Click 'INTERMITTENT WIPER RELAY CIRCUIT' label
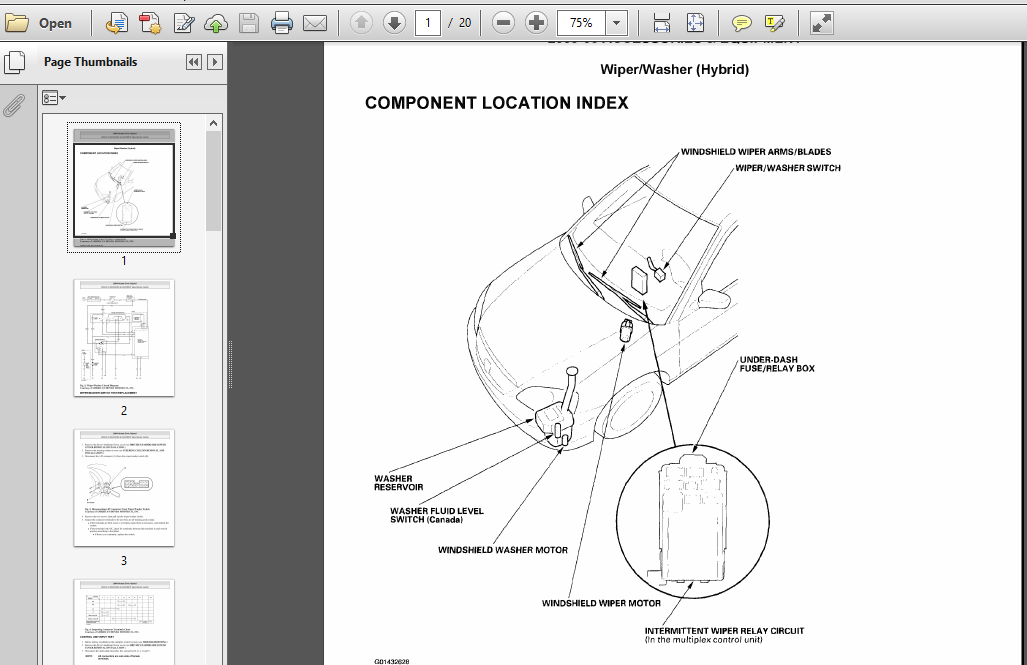The height and width of the screenshot is (665, 1027). (724, 631)
